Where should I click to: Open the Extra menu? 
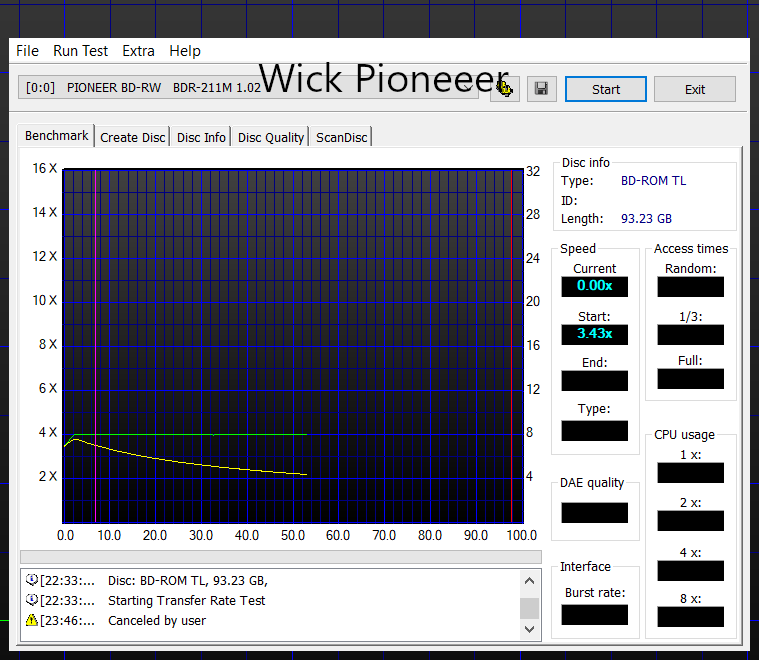pos(138,51)
